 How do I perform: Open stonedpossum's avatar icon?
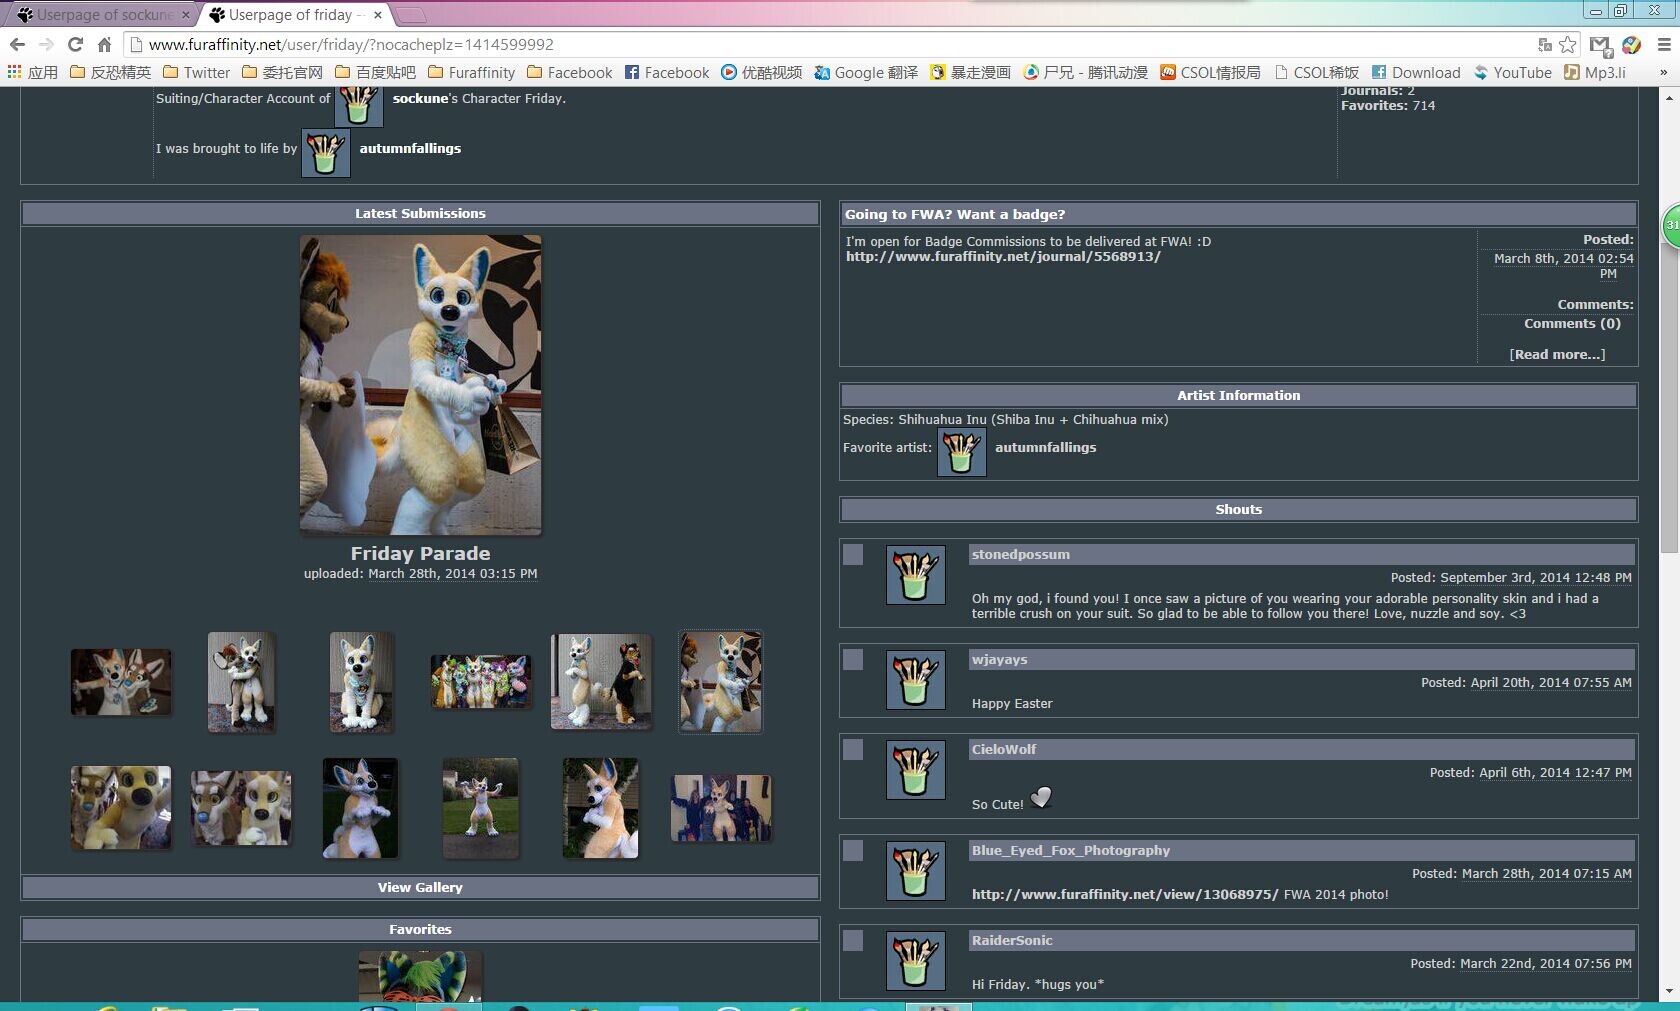point(915,574)
